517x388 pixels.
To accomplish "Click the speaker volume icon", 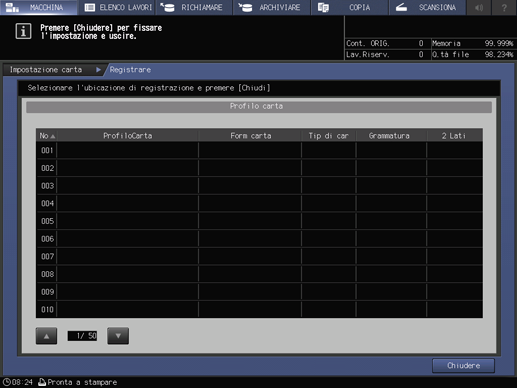I will coord(479,7).
